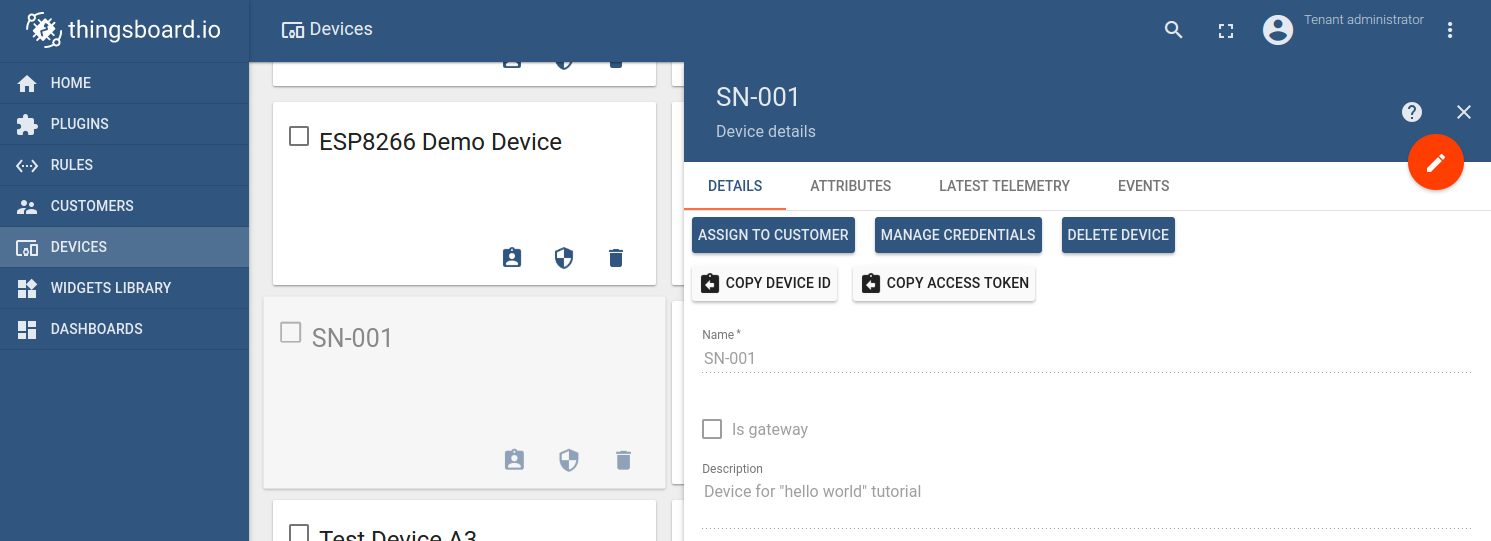Open Dashboards from the sidebar
The height and width of the screenshot is (541, 1491).
[x=96, y=329]
